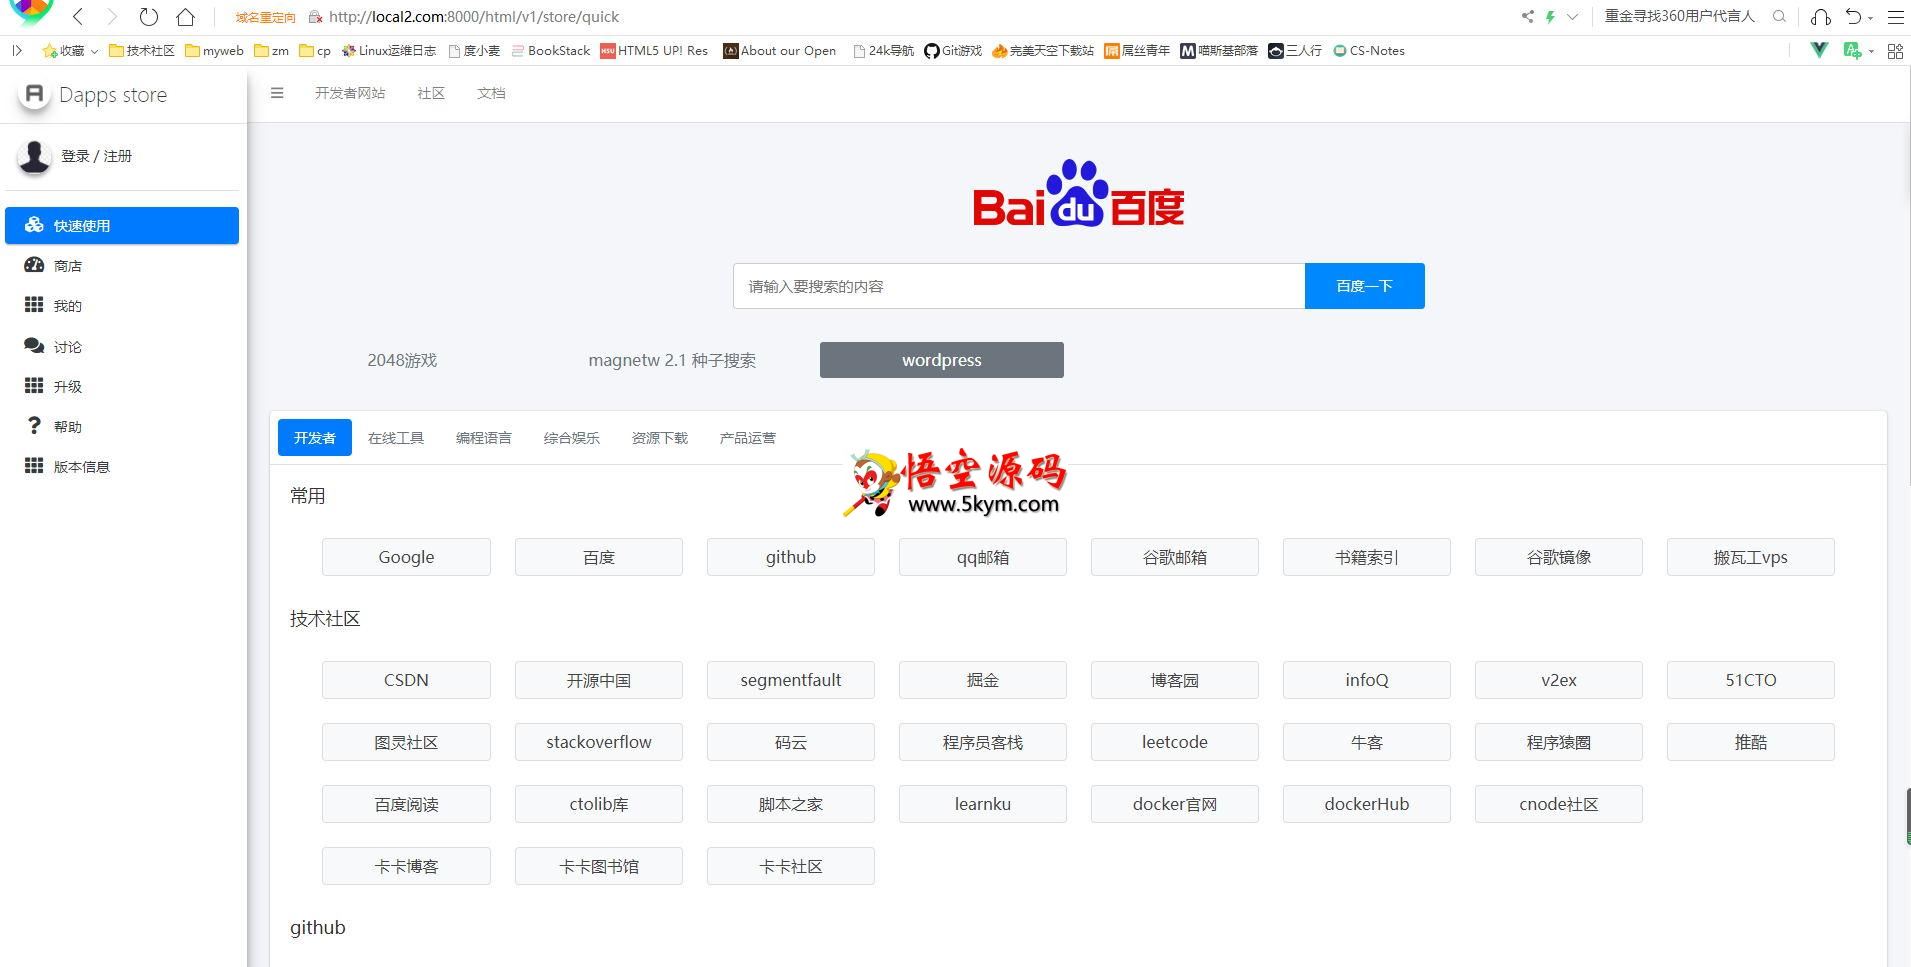Click the 版本信息 grid icon

tap(34, 466)
